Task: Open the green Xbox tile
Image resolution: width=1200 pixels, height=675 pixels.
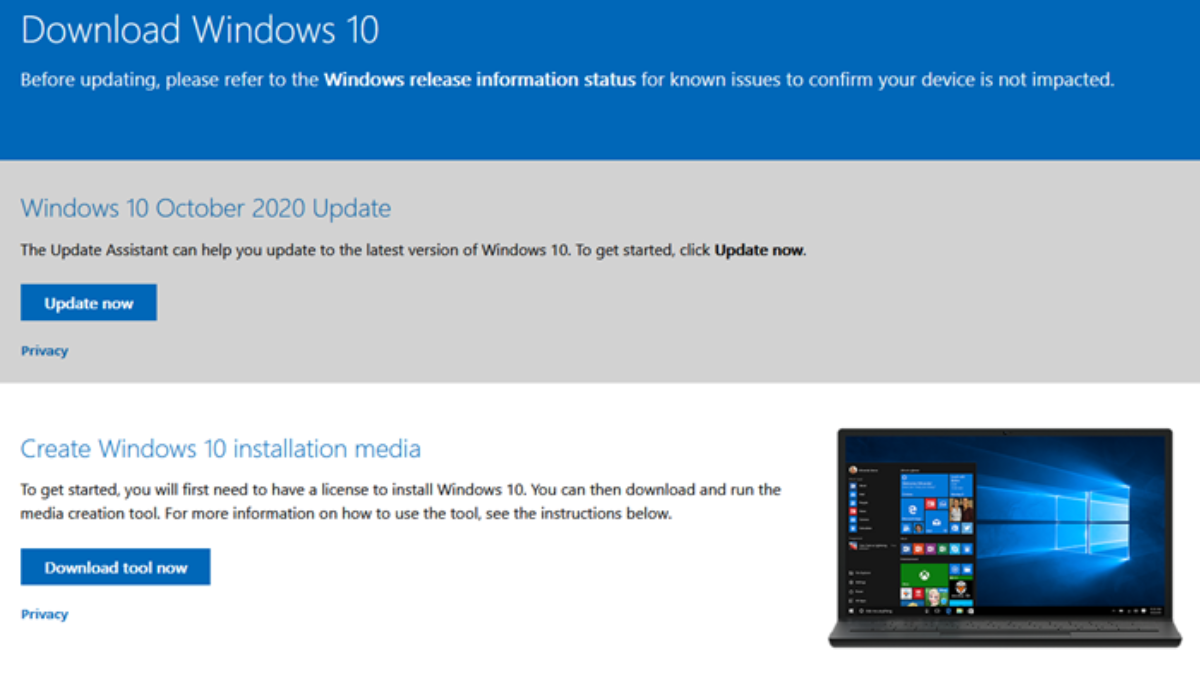Action: pos(924,574)
